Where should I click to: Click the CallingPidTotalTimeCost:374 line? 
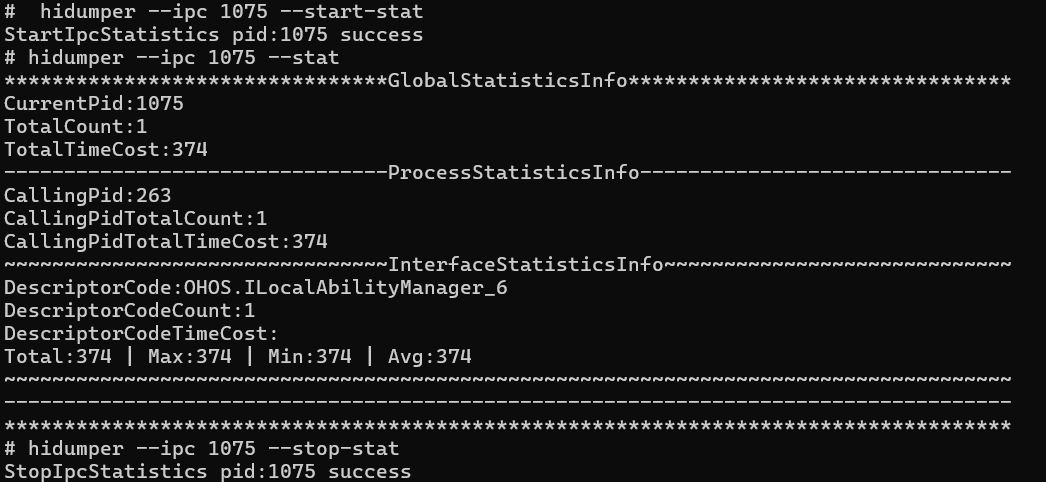(x=166, y=242)
